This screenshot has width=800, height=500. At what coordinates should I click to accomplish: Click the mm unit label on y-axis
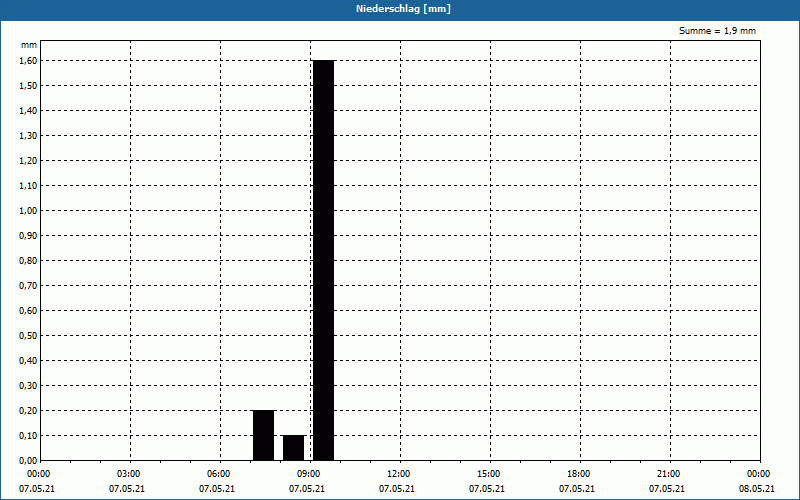point(29,45)
